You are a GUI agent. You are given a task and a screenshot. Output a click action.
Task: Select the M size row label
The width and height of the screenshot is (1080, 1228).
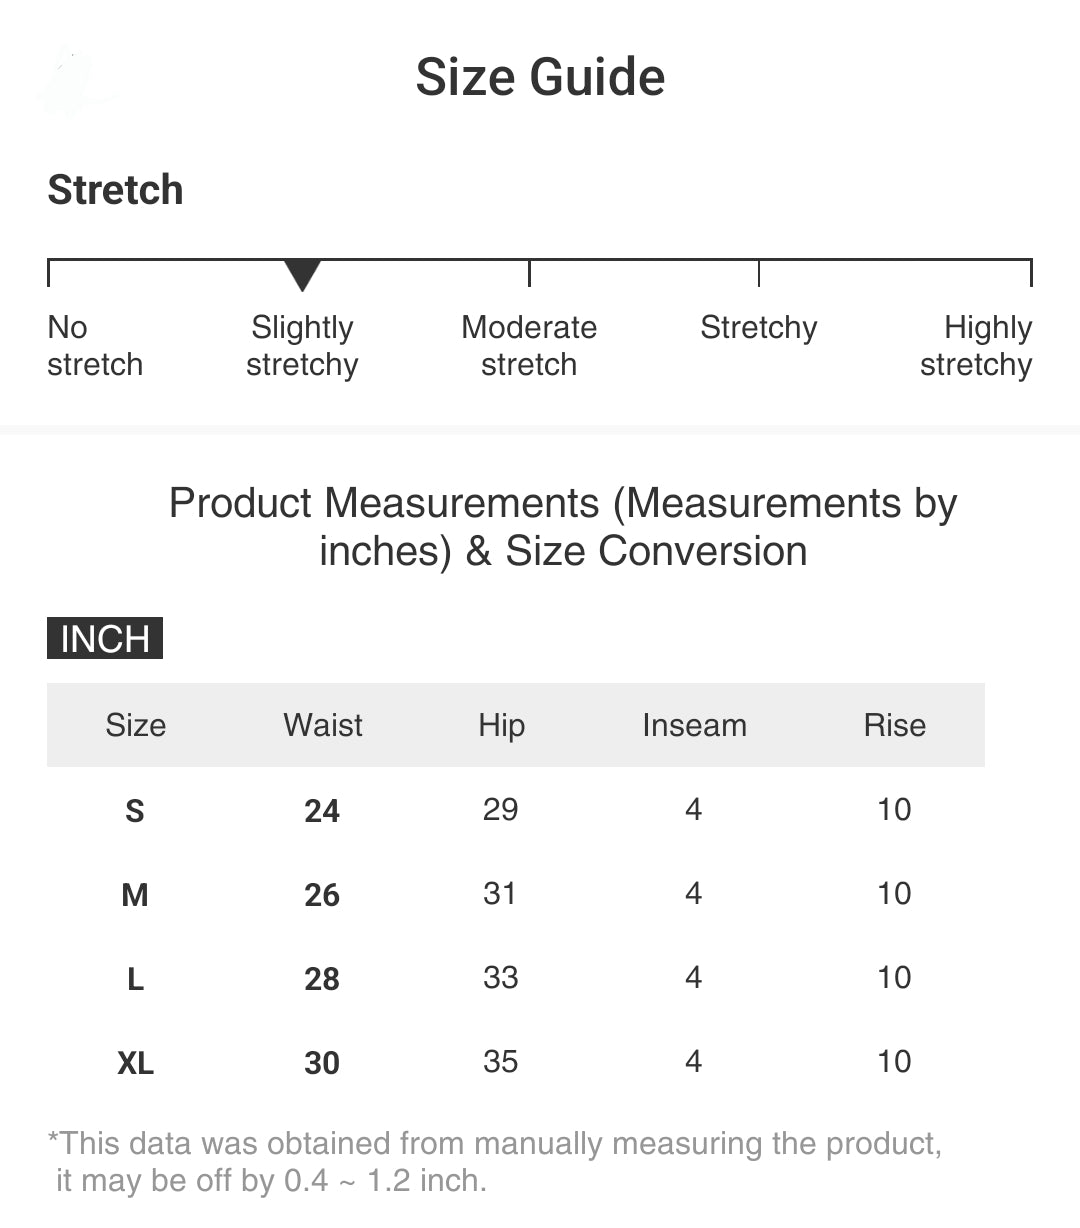point(135,894)
